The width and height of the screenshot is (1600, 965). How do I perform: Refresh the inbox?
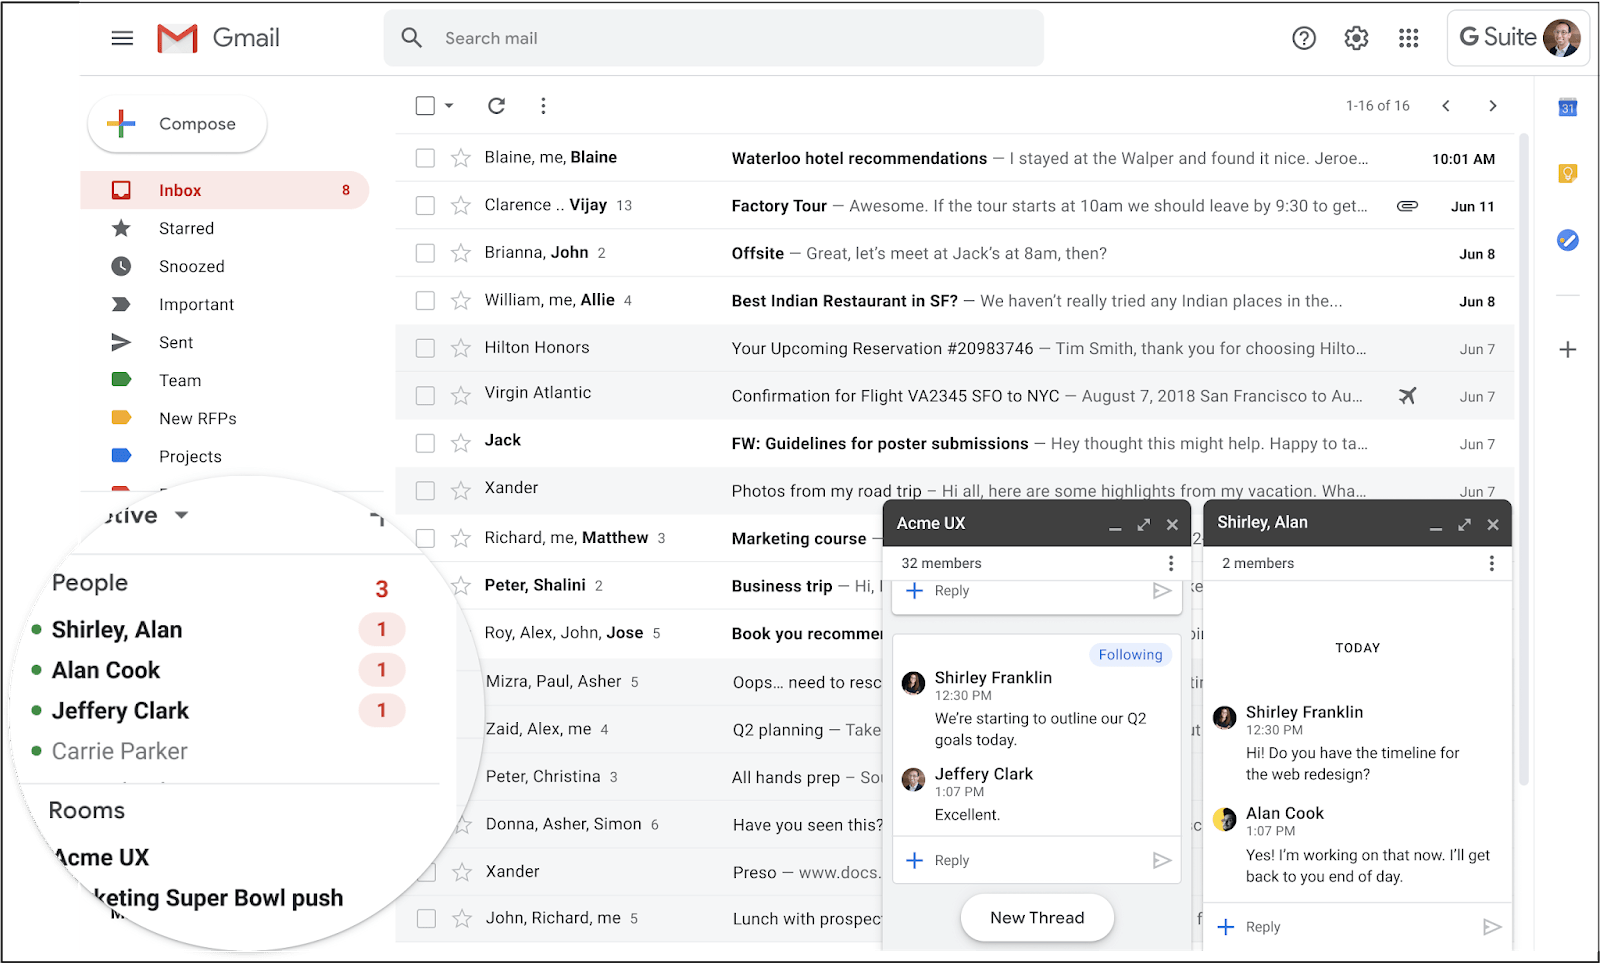click(497, 105)
